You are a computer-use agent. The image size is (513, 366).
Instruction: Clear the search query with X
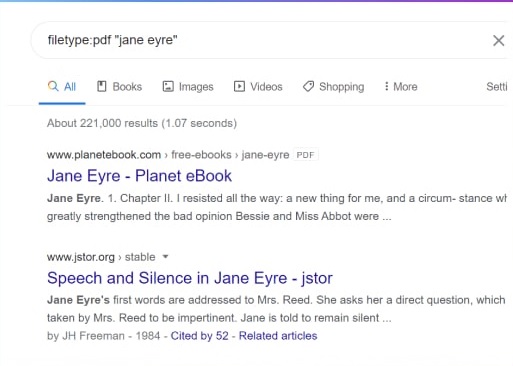coord(498,41)
